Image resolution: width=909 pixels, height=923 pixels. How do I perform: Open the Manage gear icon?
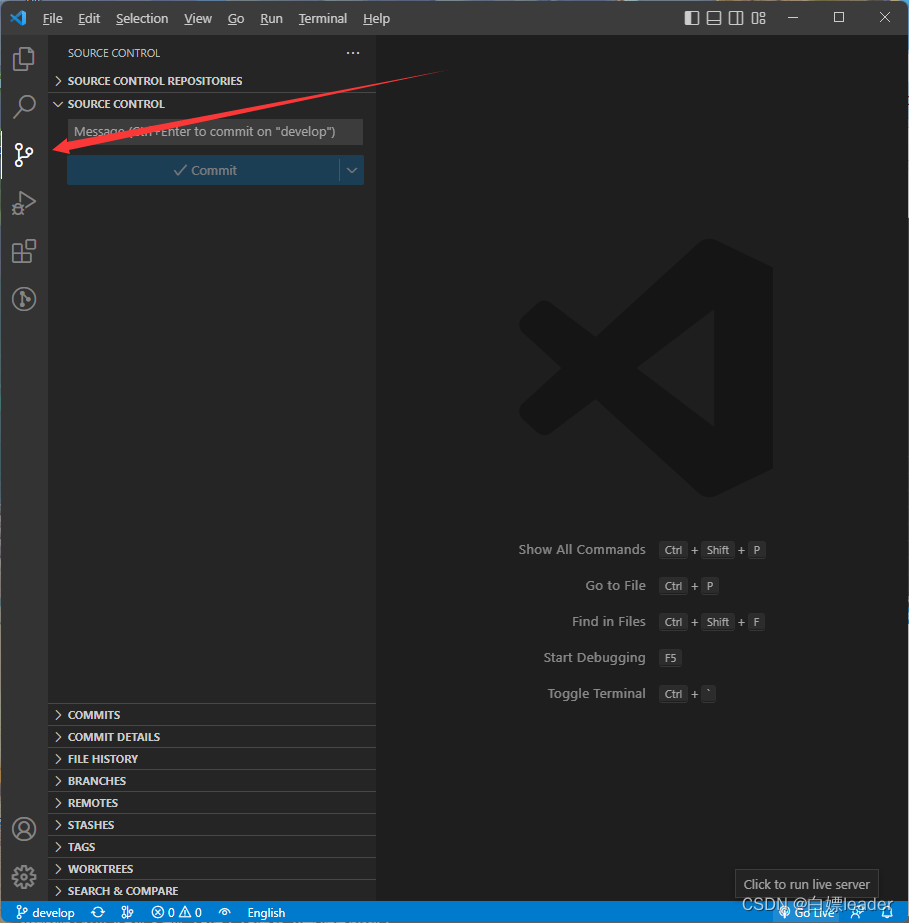tap(24, 877)
